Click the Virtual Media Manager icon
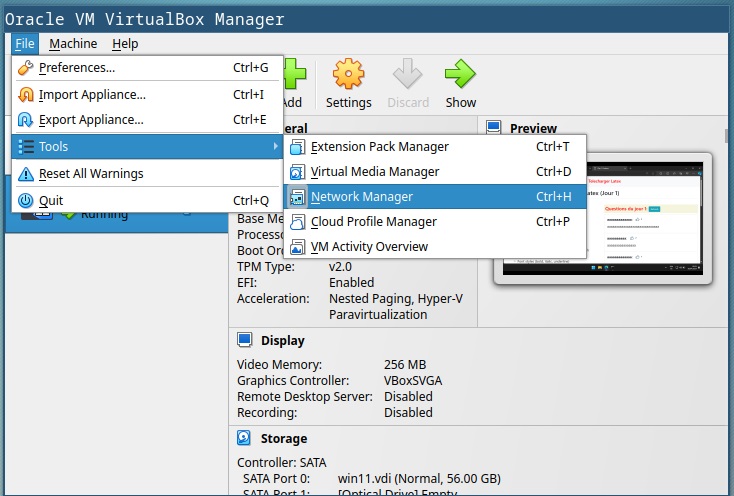The width and height of the screenshot is (734, 496). tap(297, 172)
